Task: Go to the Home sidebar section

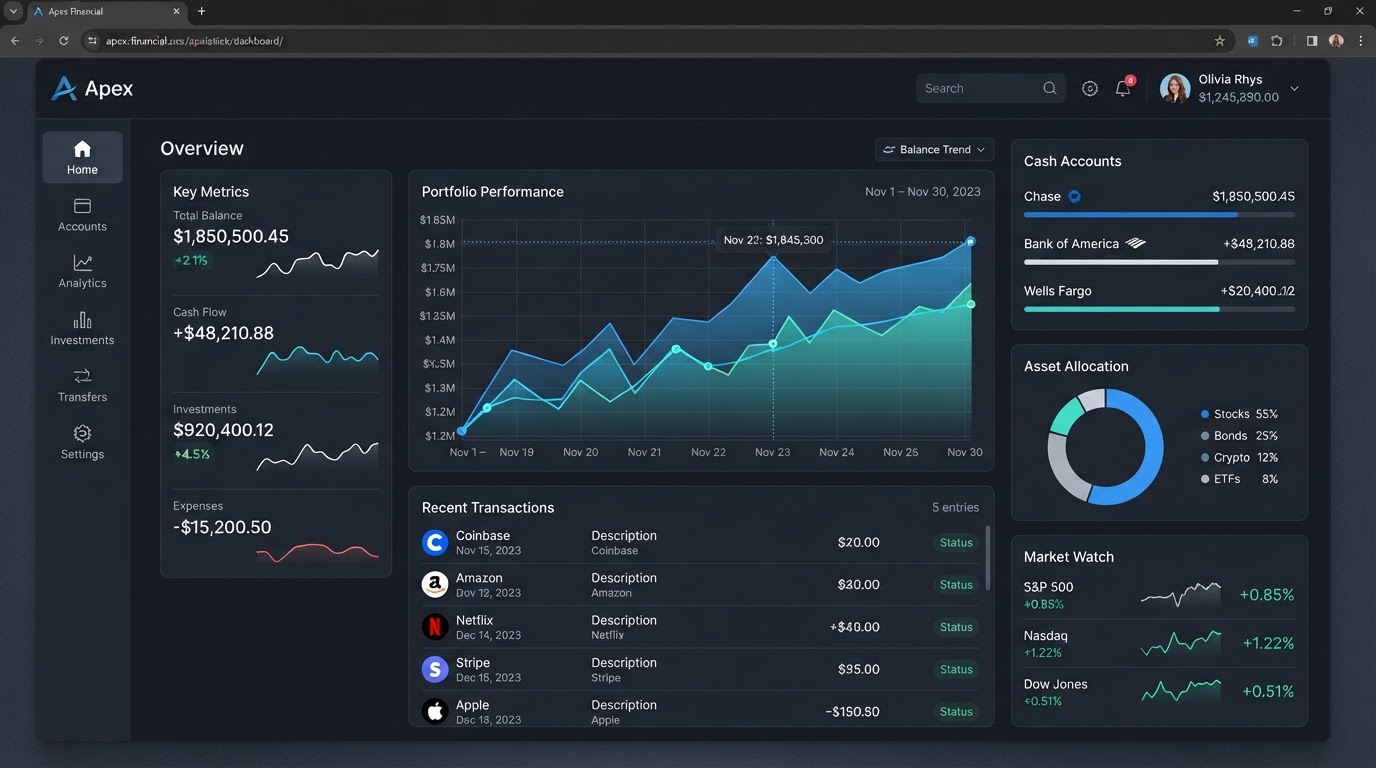Action: [x=82, y=158]
